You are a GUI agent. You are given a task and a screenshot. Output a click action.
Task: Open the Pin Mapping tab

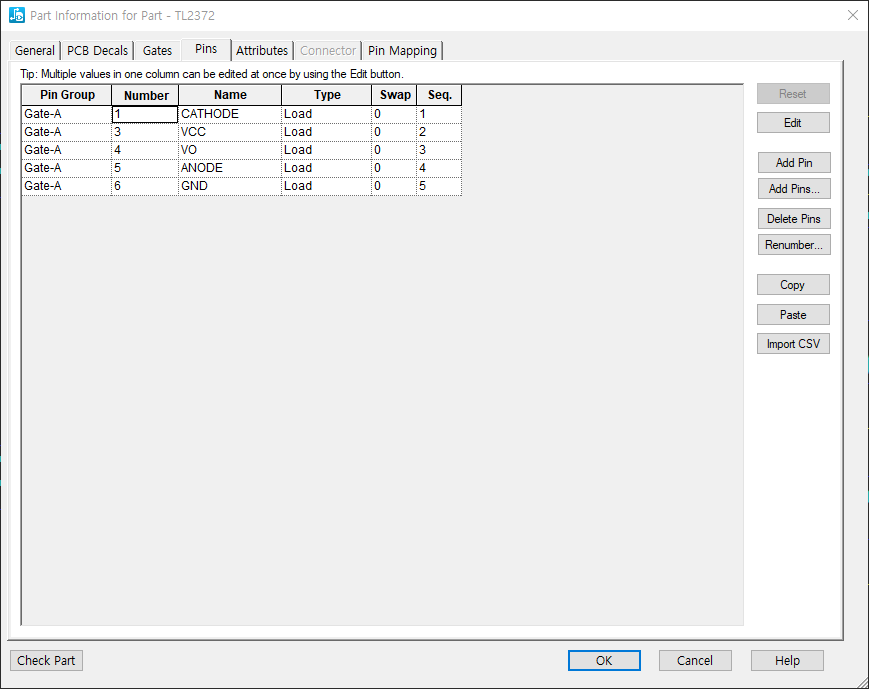[402, 51]
